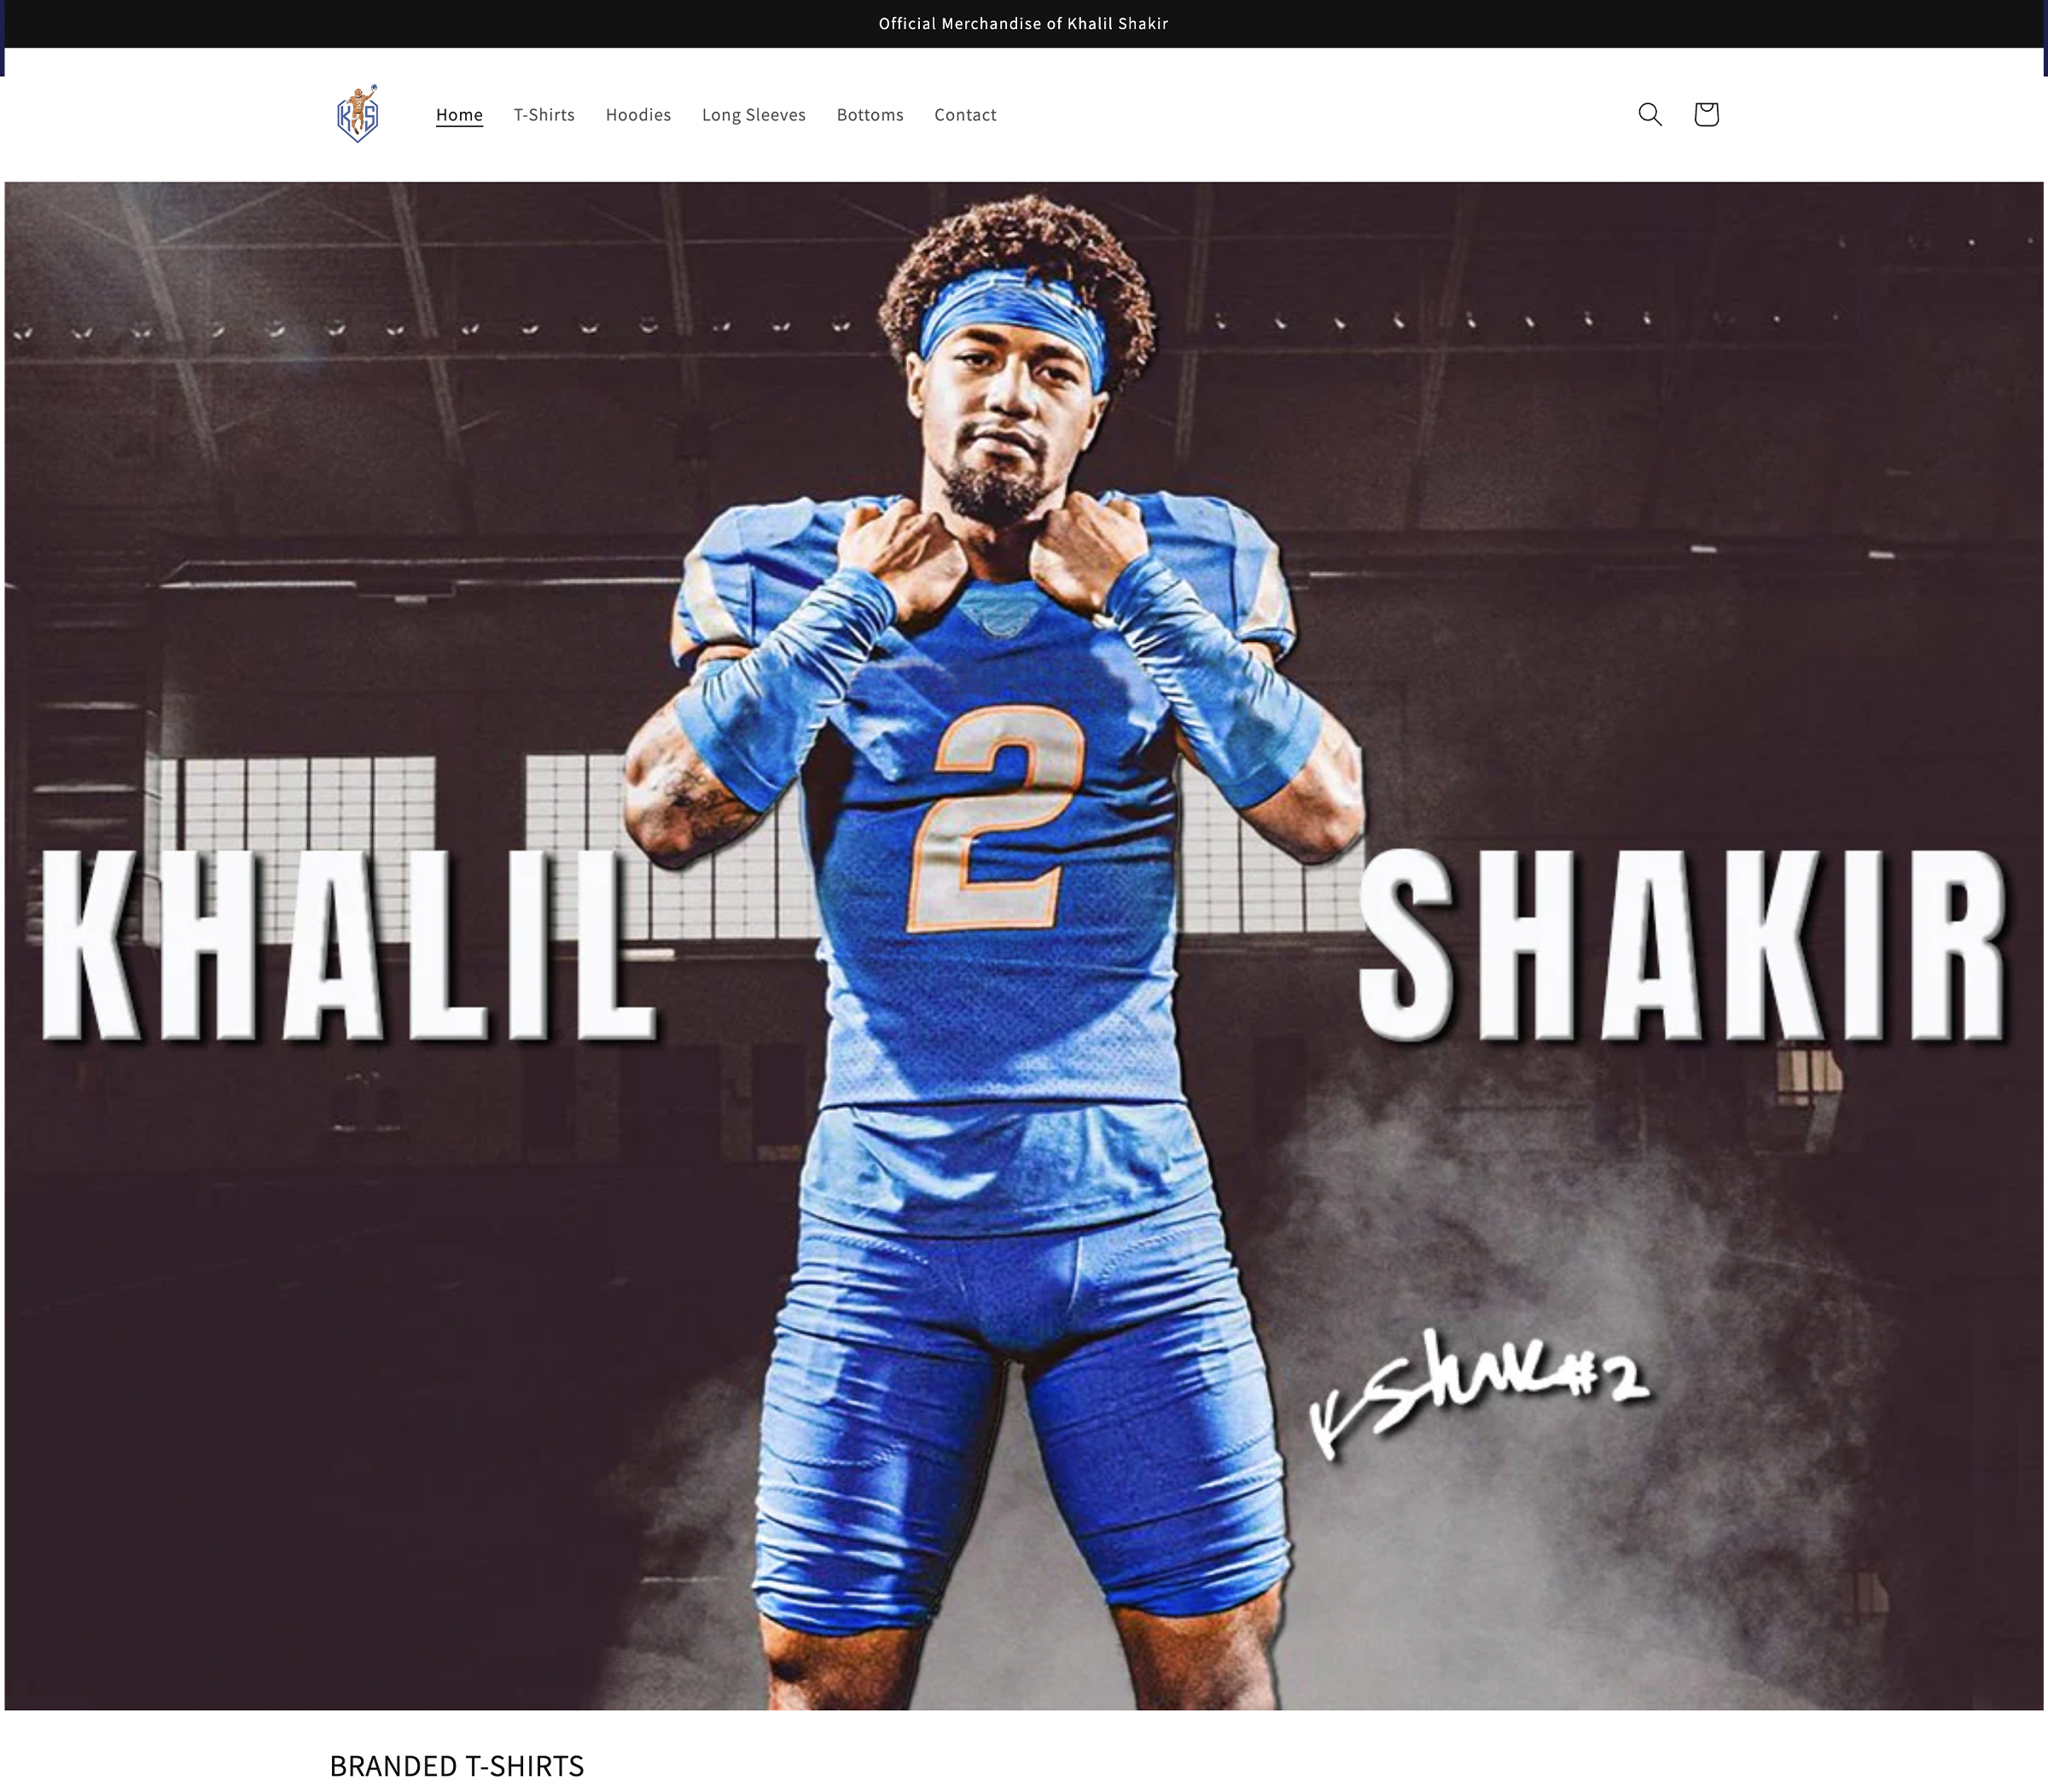Image resolution: width=2048 pixels, height=1792 pixels.
Task: Go to the Home menu link
Action: (x=459, y=115)
